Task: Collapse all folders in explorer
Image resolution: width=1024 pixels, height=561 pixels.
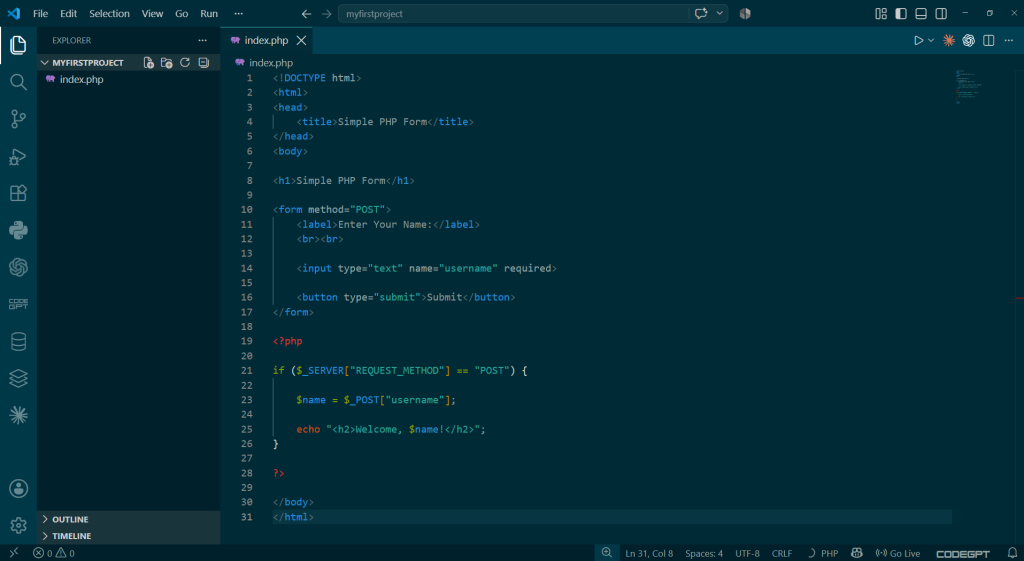Action: point(204,63)
